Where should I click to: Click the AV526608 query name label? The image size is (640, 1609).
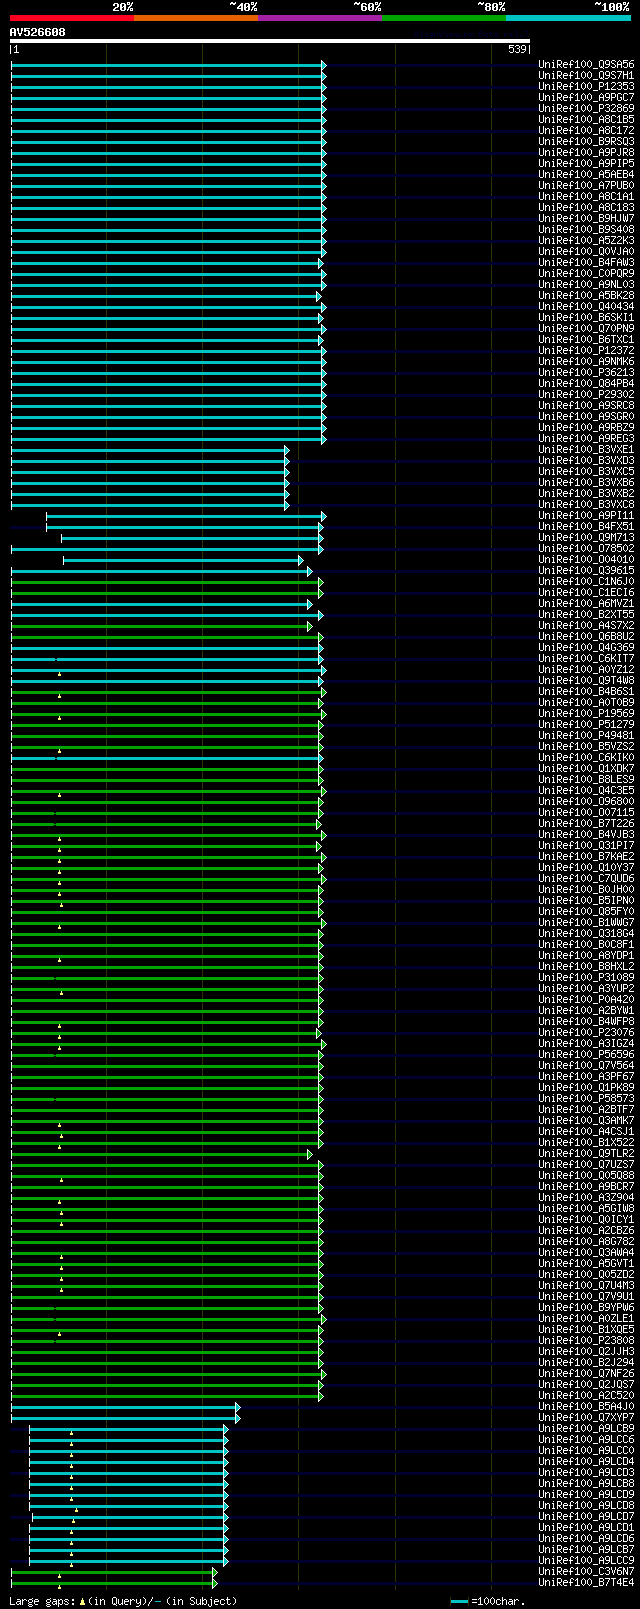click(x=38, y=32)
